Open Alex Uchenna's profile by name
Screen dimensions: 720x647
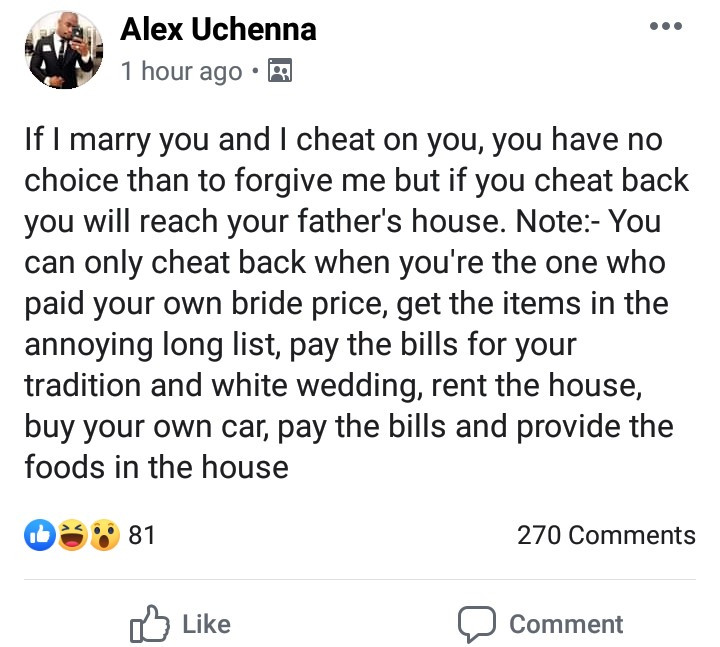218,30
